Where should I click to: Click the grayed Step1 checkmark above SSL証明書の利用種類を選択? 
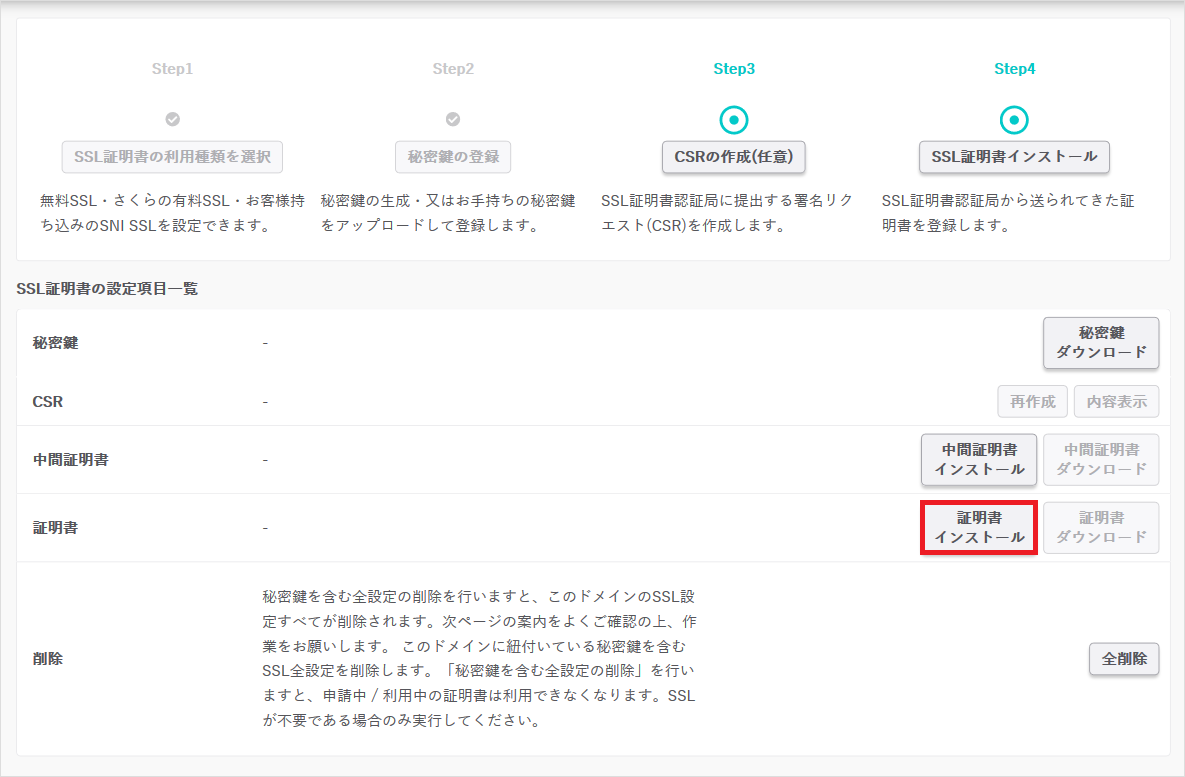(x=172, y=118)
